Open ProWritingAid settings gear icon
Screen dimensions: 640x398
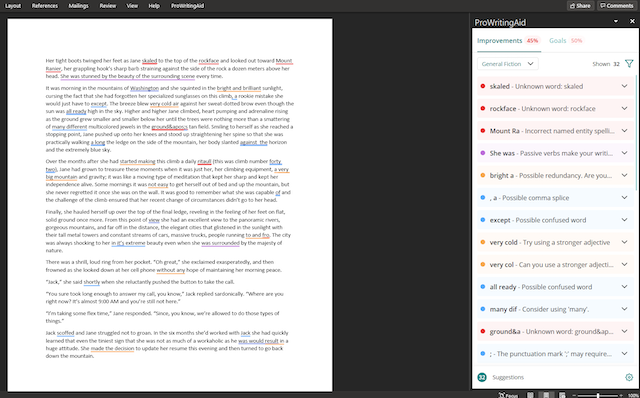click(x=629, y=377)
